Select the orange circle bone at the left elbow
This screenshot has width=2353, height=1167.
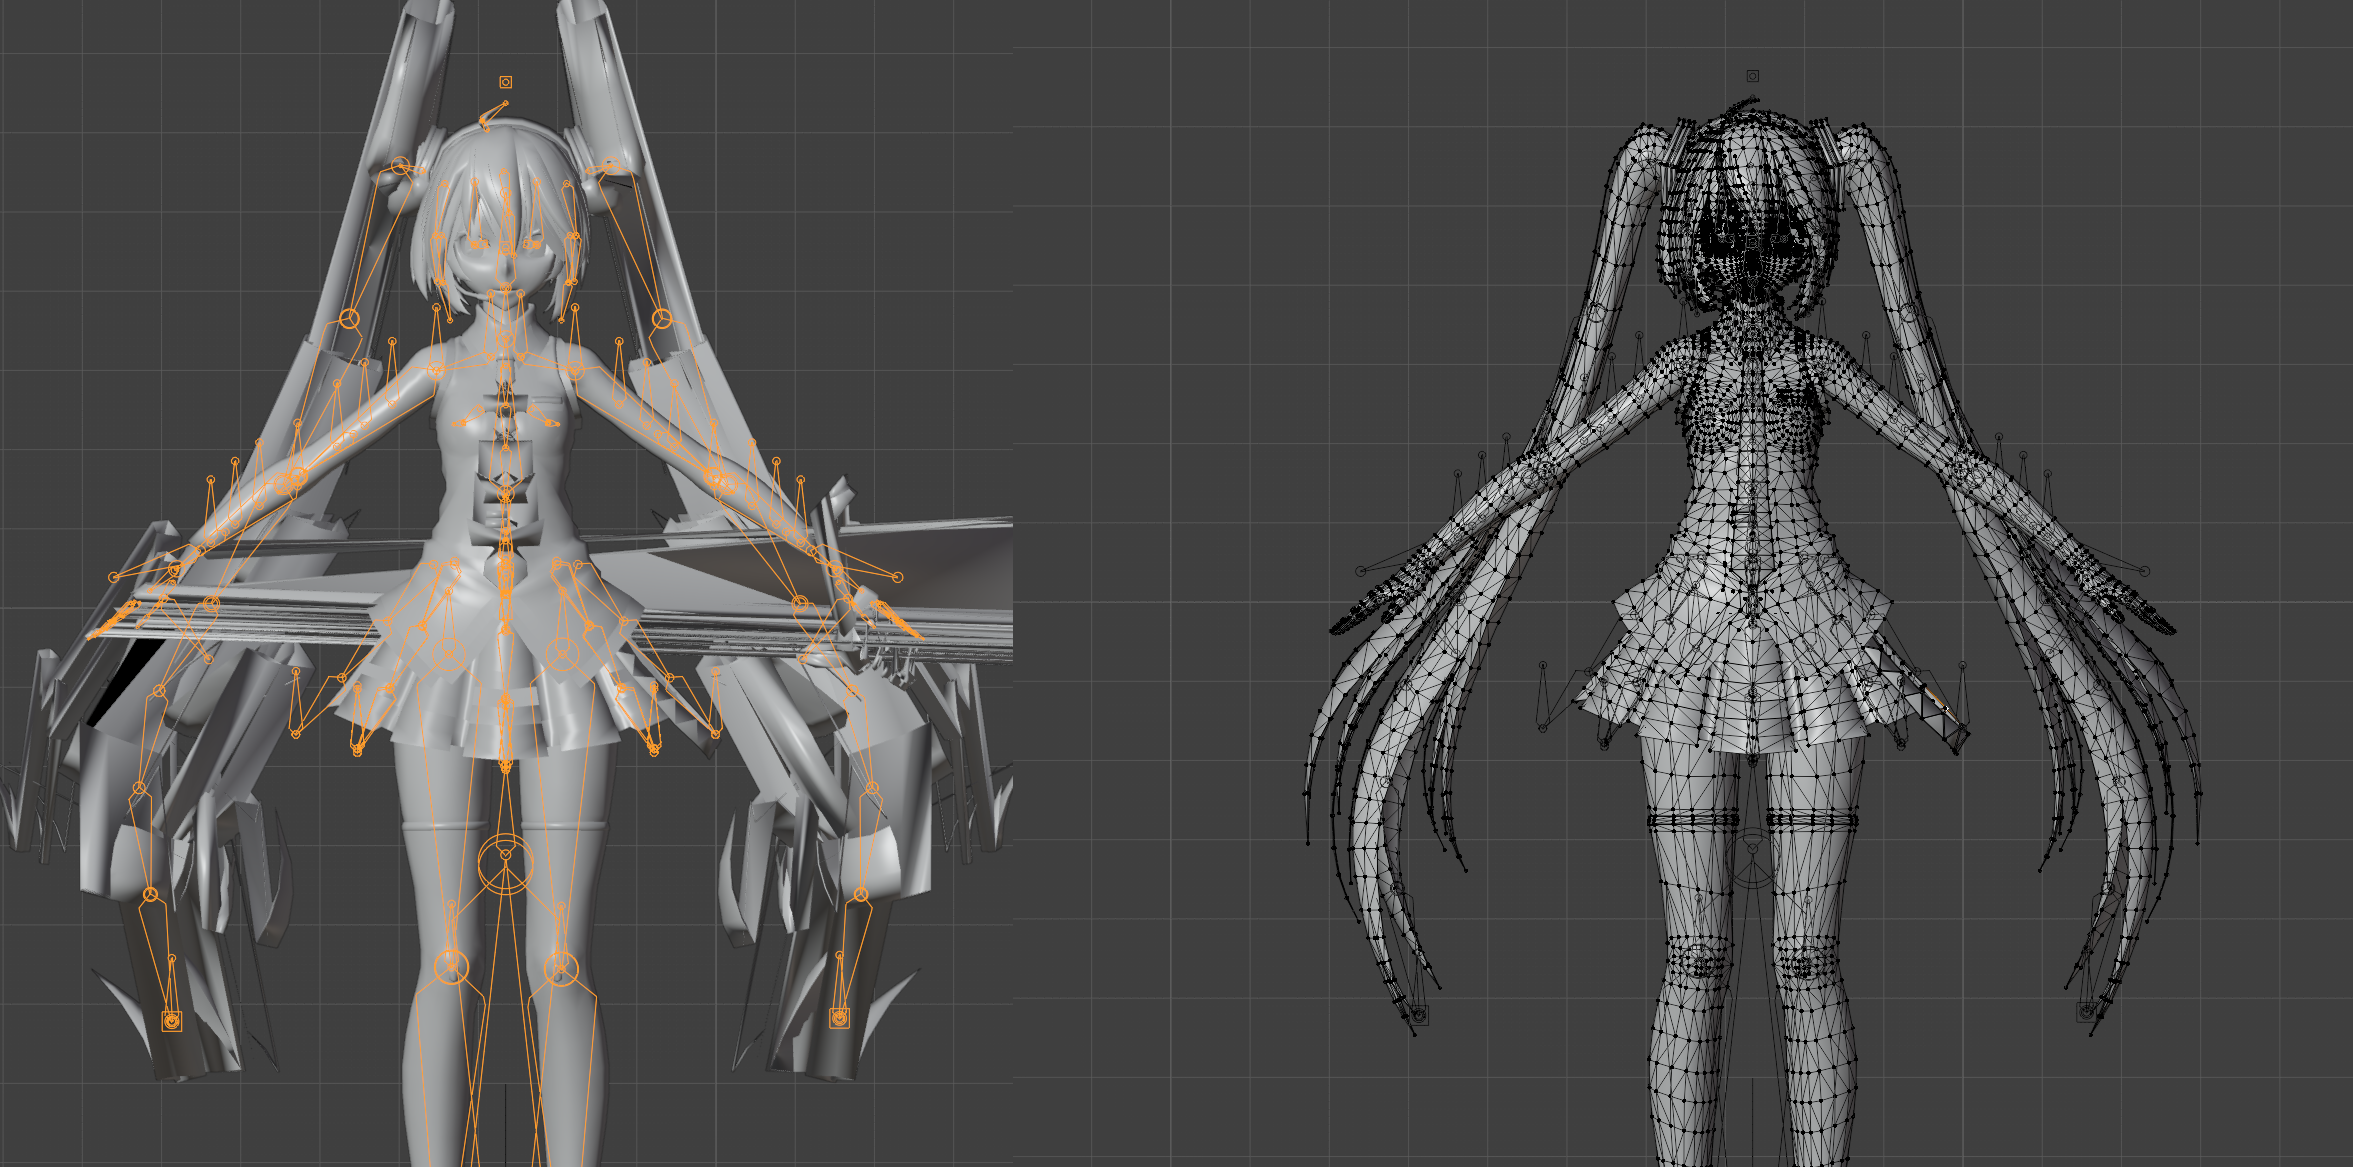pyautogui.click(x=290, y=481)
